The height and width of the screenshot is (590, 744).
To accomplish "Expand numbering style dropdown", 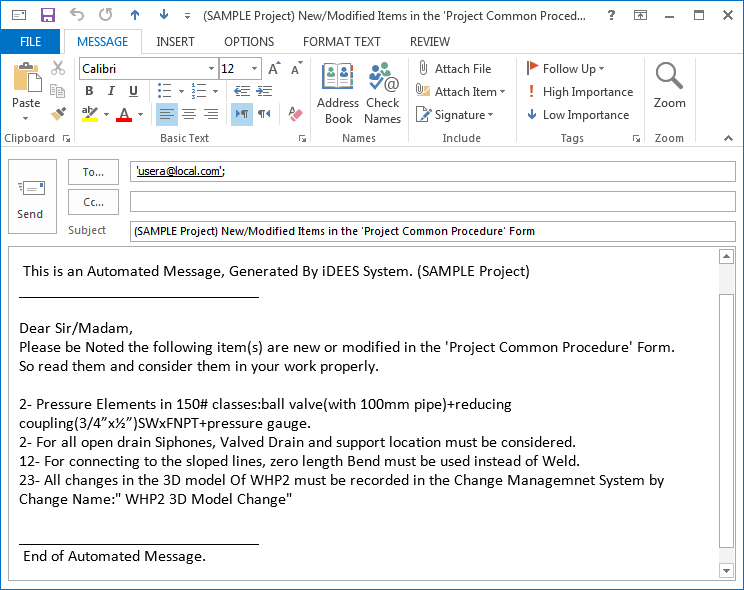I will point(215,91).
